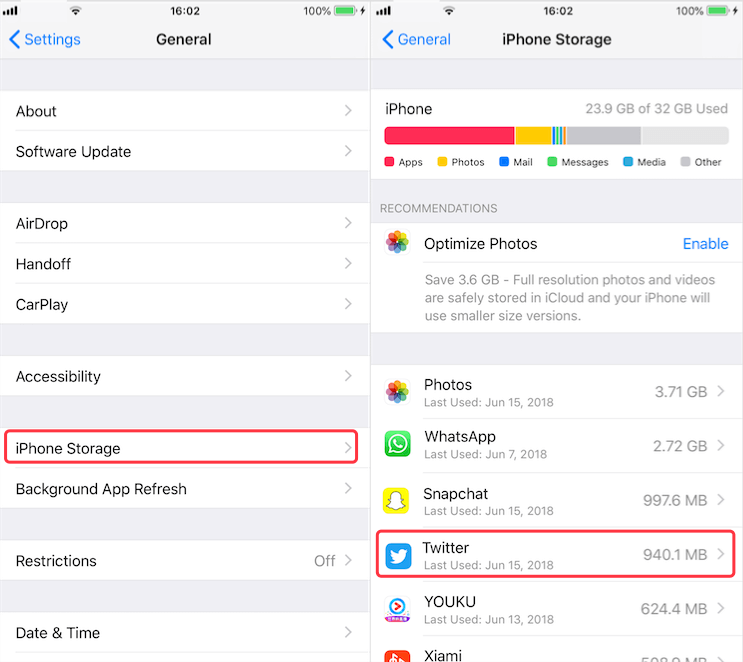Screen dimensions: 743x662
Task: Expand the Restrictions row chevron
Action: (x=348, y=560)
